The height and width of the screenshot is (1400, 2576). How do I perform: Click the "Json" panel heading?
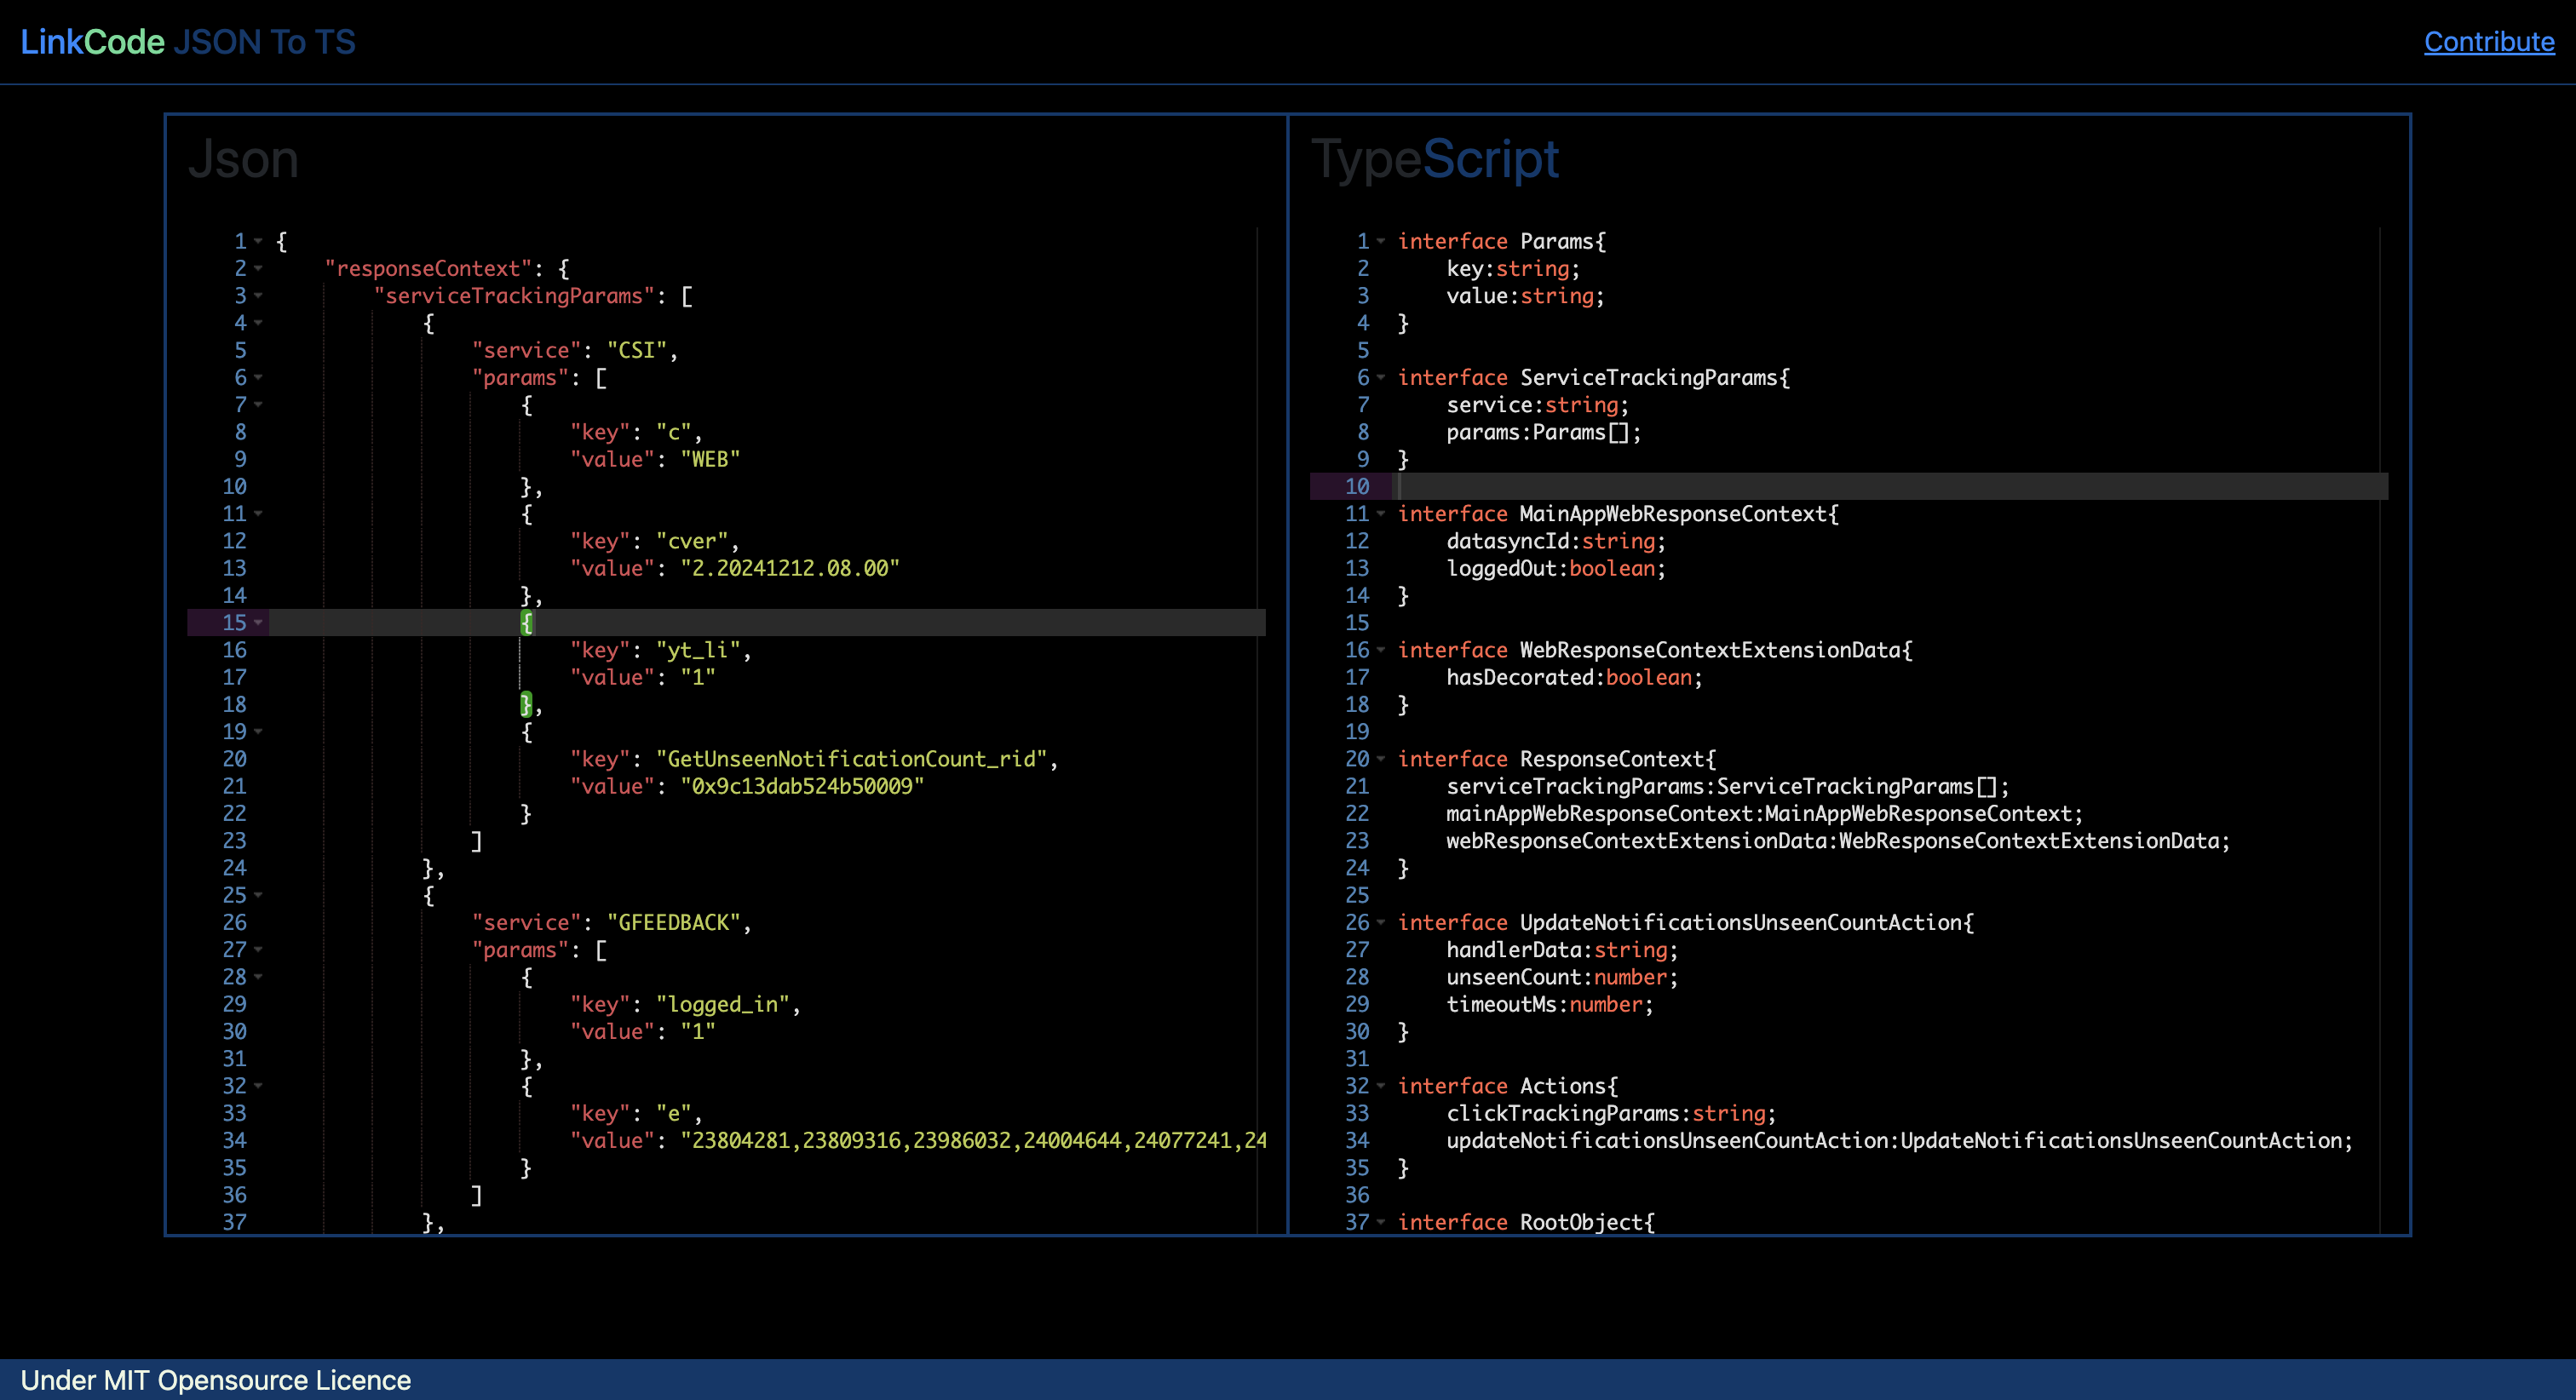[243, 159]
